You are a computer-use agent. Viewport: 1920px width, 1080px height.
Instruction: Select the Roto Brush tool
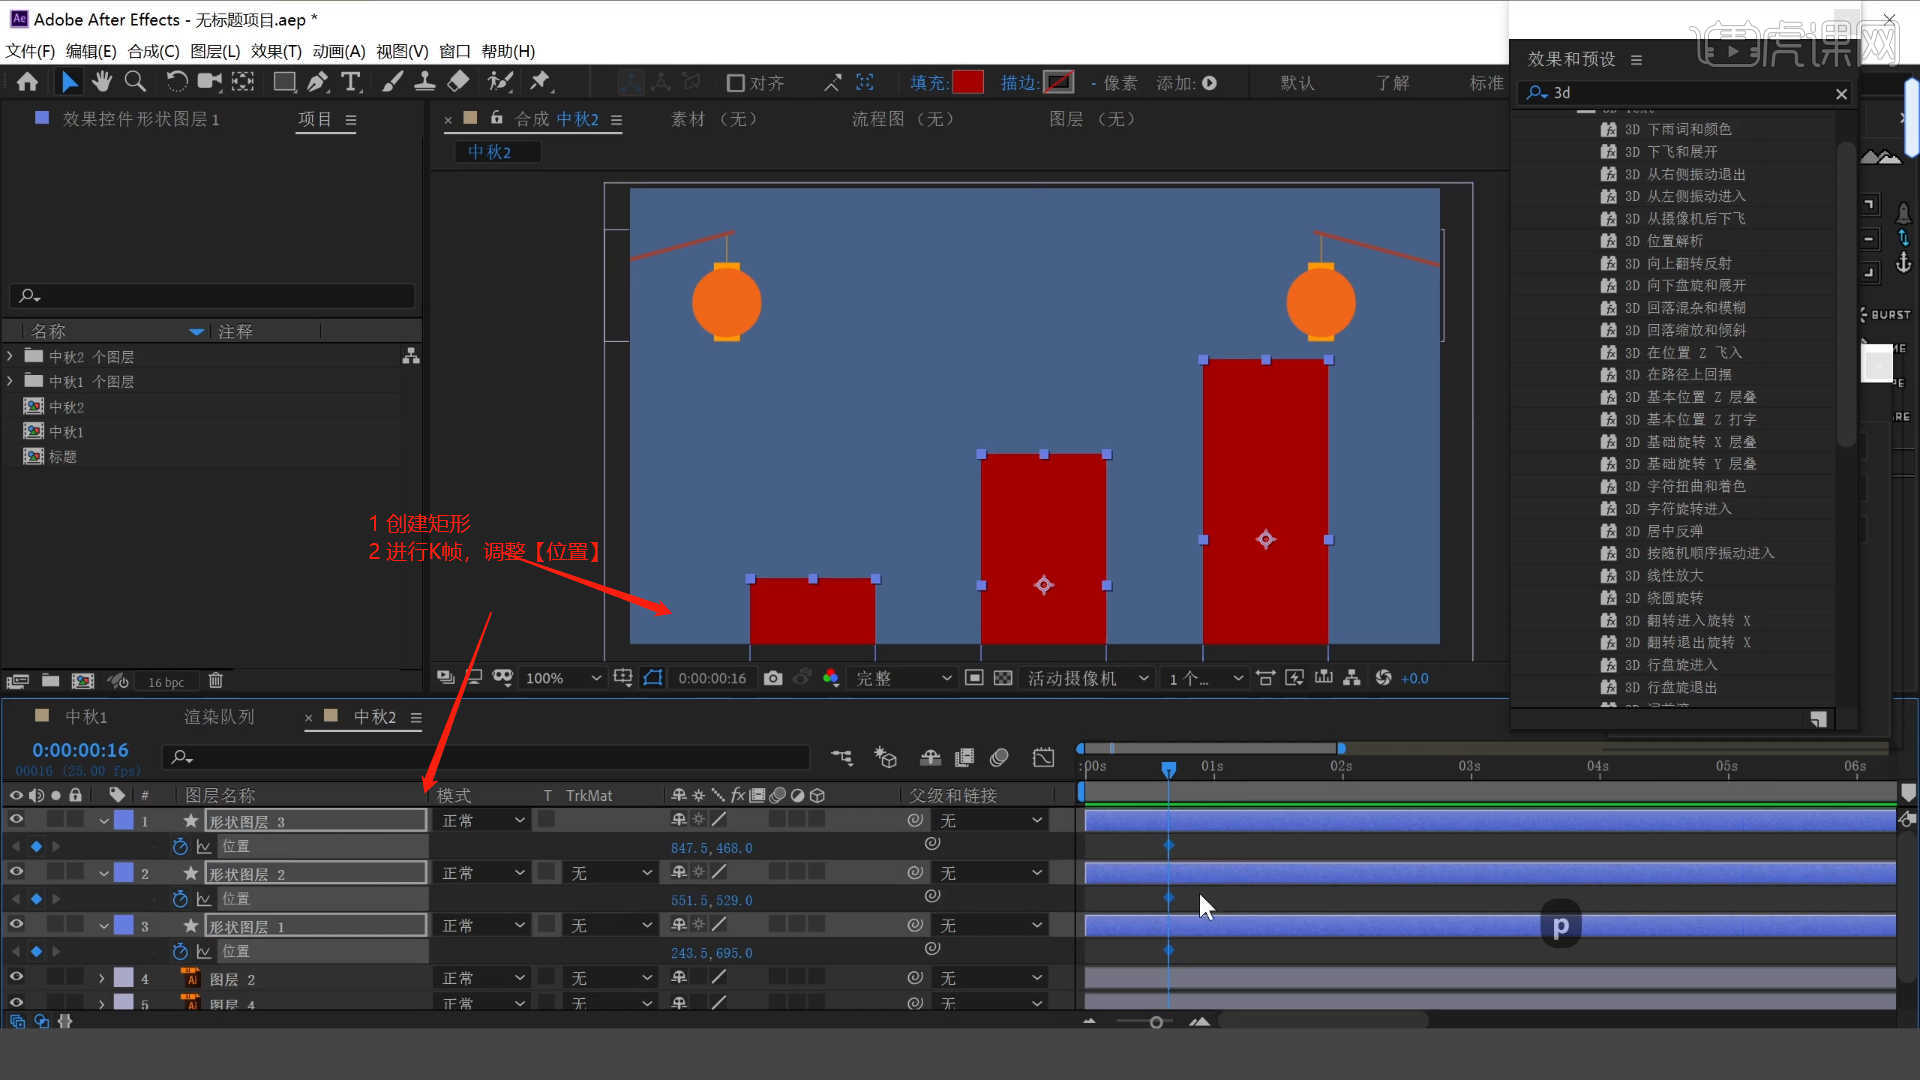pos(500,82)
